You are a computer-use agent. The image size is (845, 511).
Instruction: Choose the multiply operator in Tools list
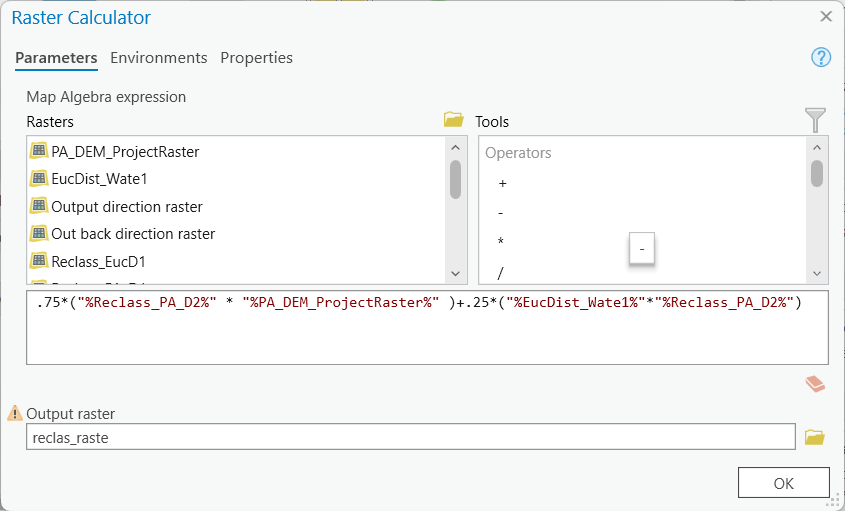pyautogui.click(x=501, y=243)
